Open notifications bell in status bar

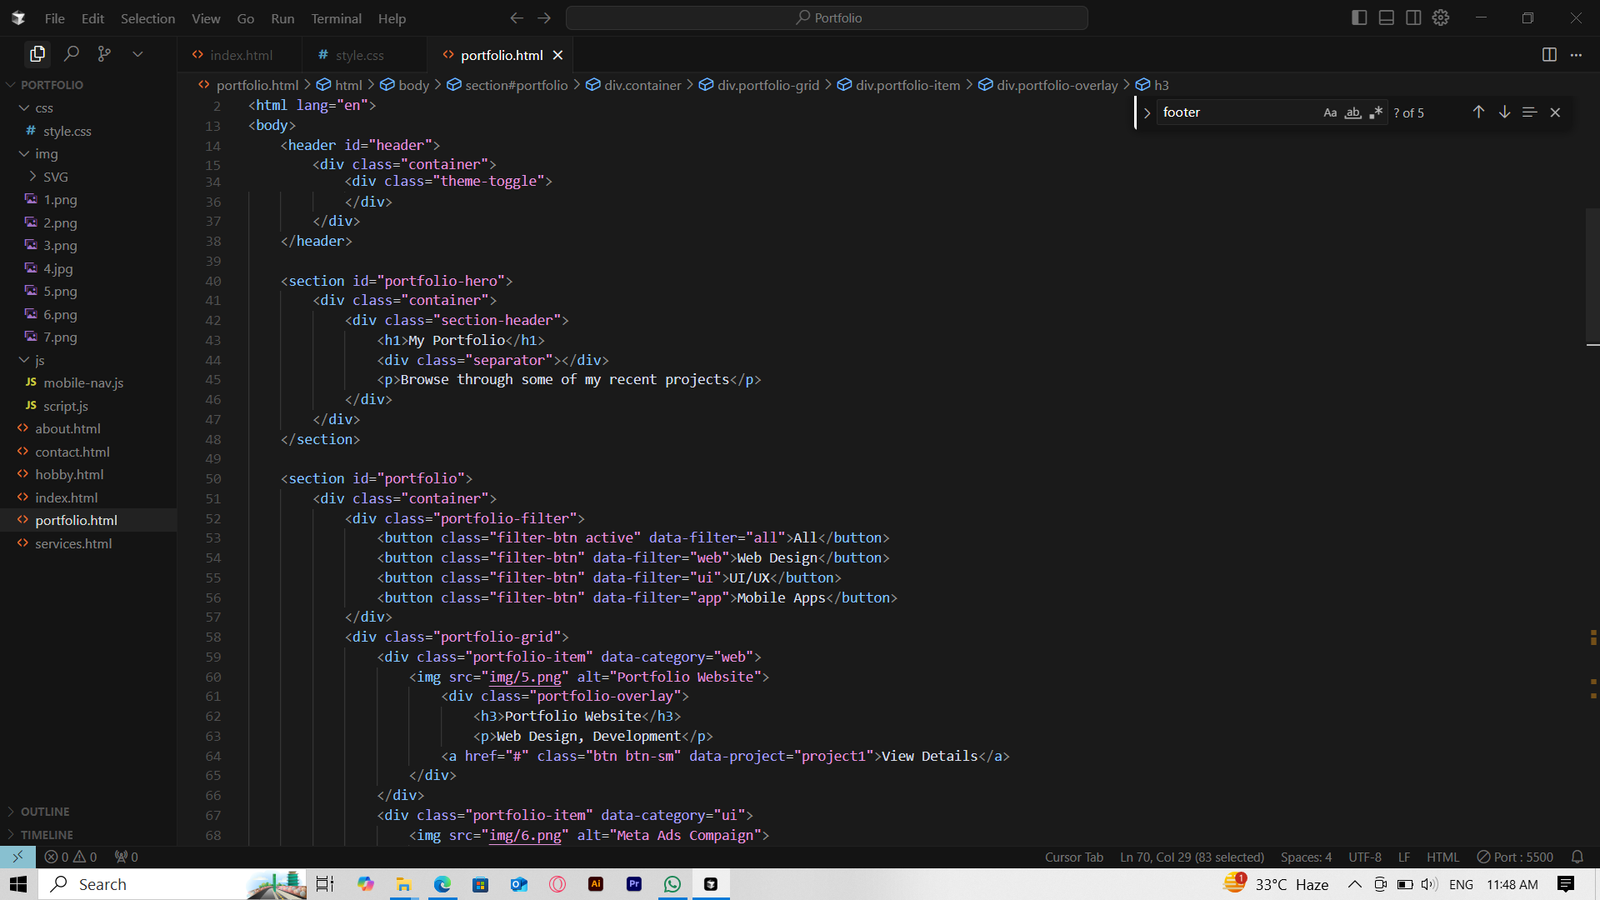1577,857
